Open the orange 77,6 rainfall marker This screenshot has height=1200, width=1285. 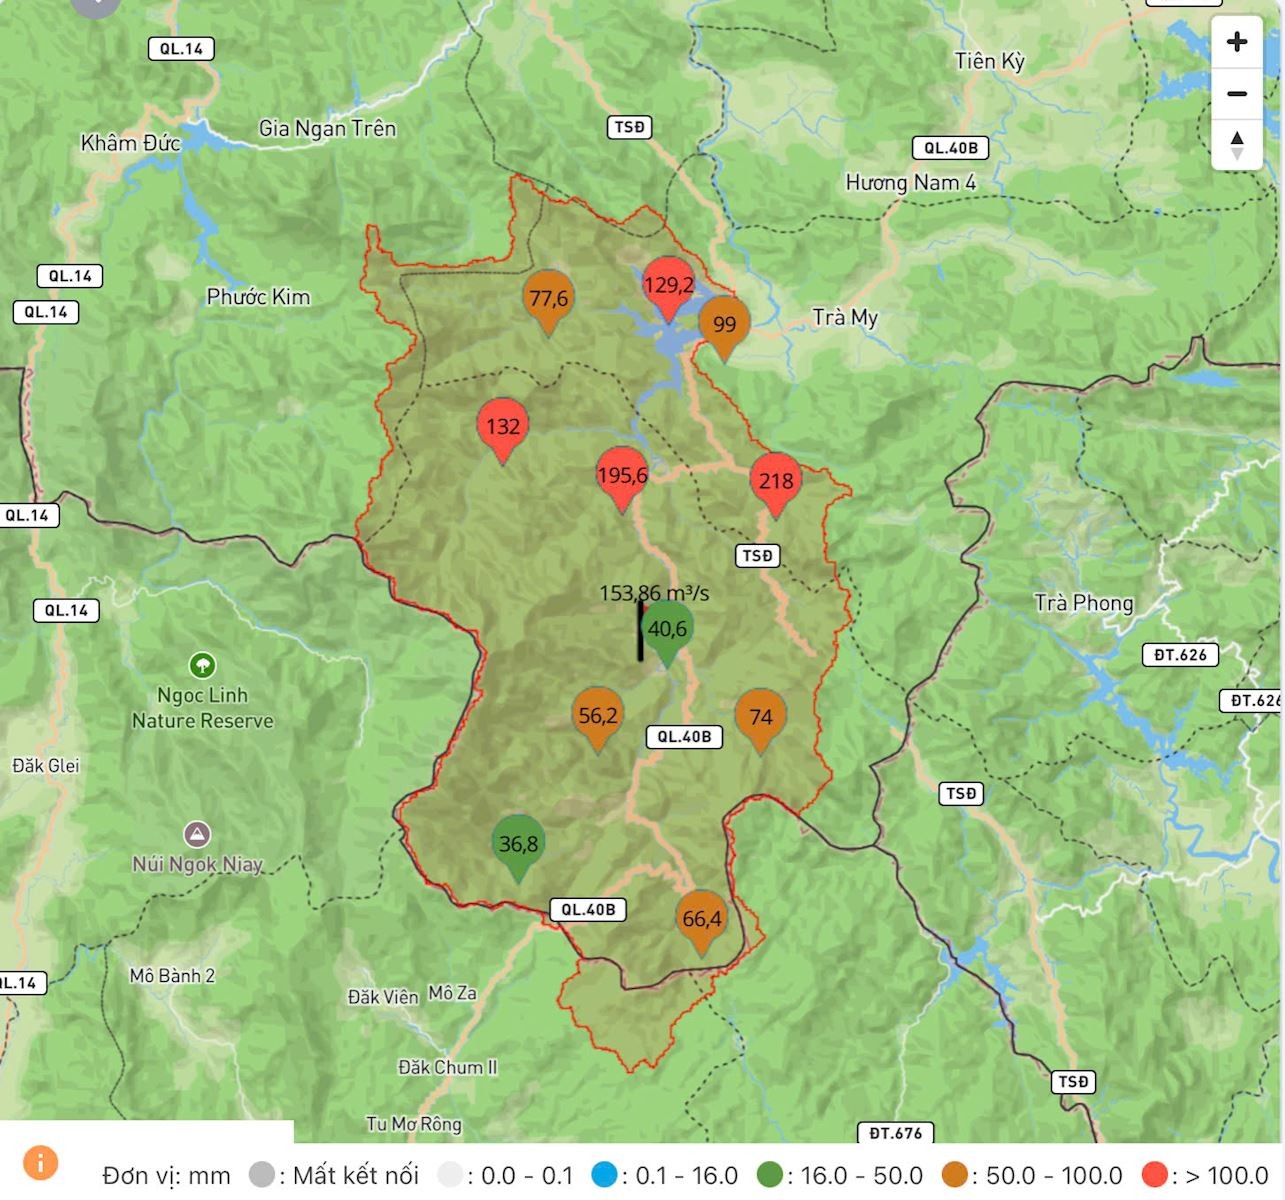(x=548, y=298)
